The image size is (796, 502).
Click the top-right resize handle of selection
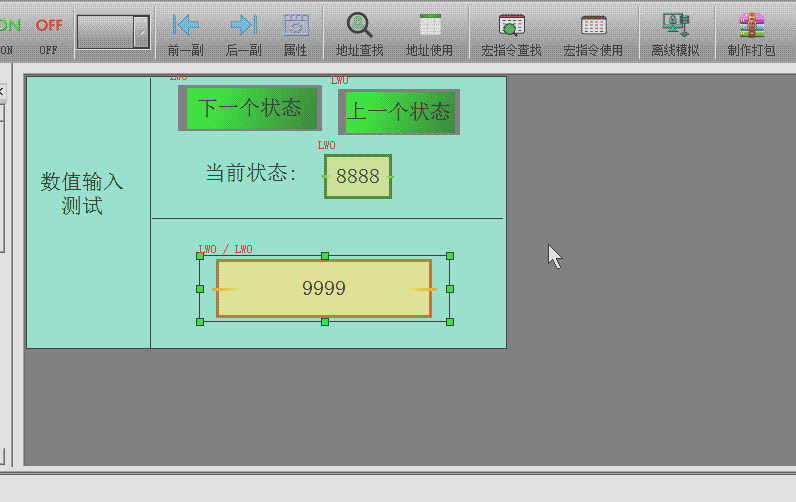pyautogui.click(x=450, y=257)
